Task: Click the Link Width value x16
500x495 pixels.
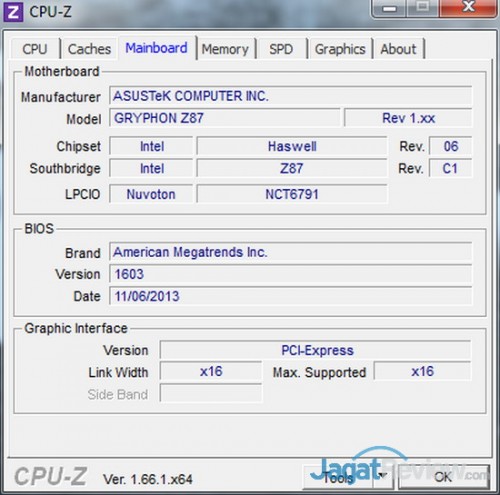Action: click(211, 371)
